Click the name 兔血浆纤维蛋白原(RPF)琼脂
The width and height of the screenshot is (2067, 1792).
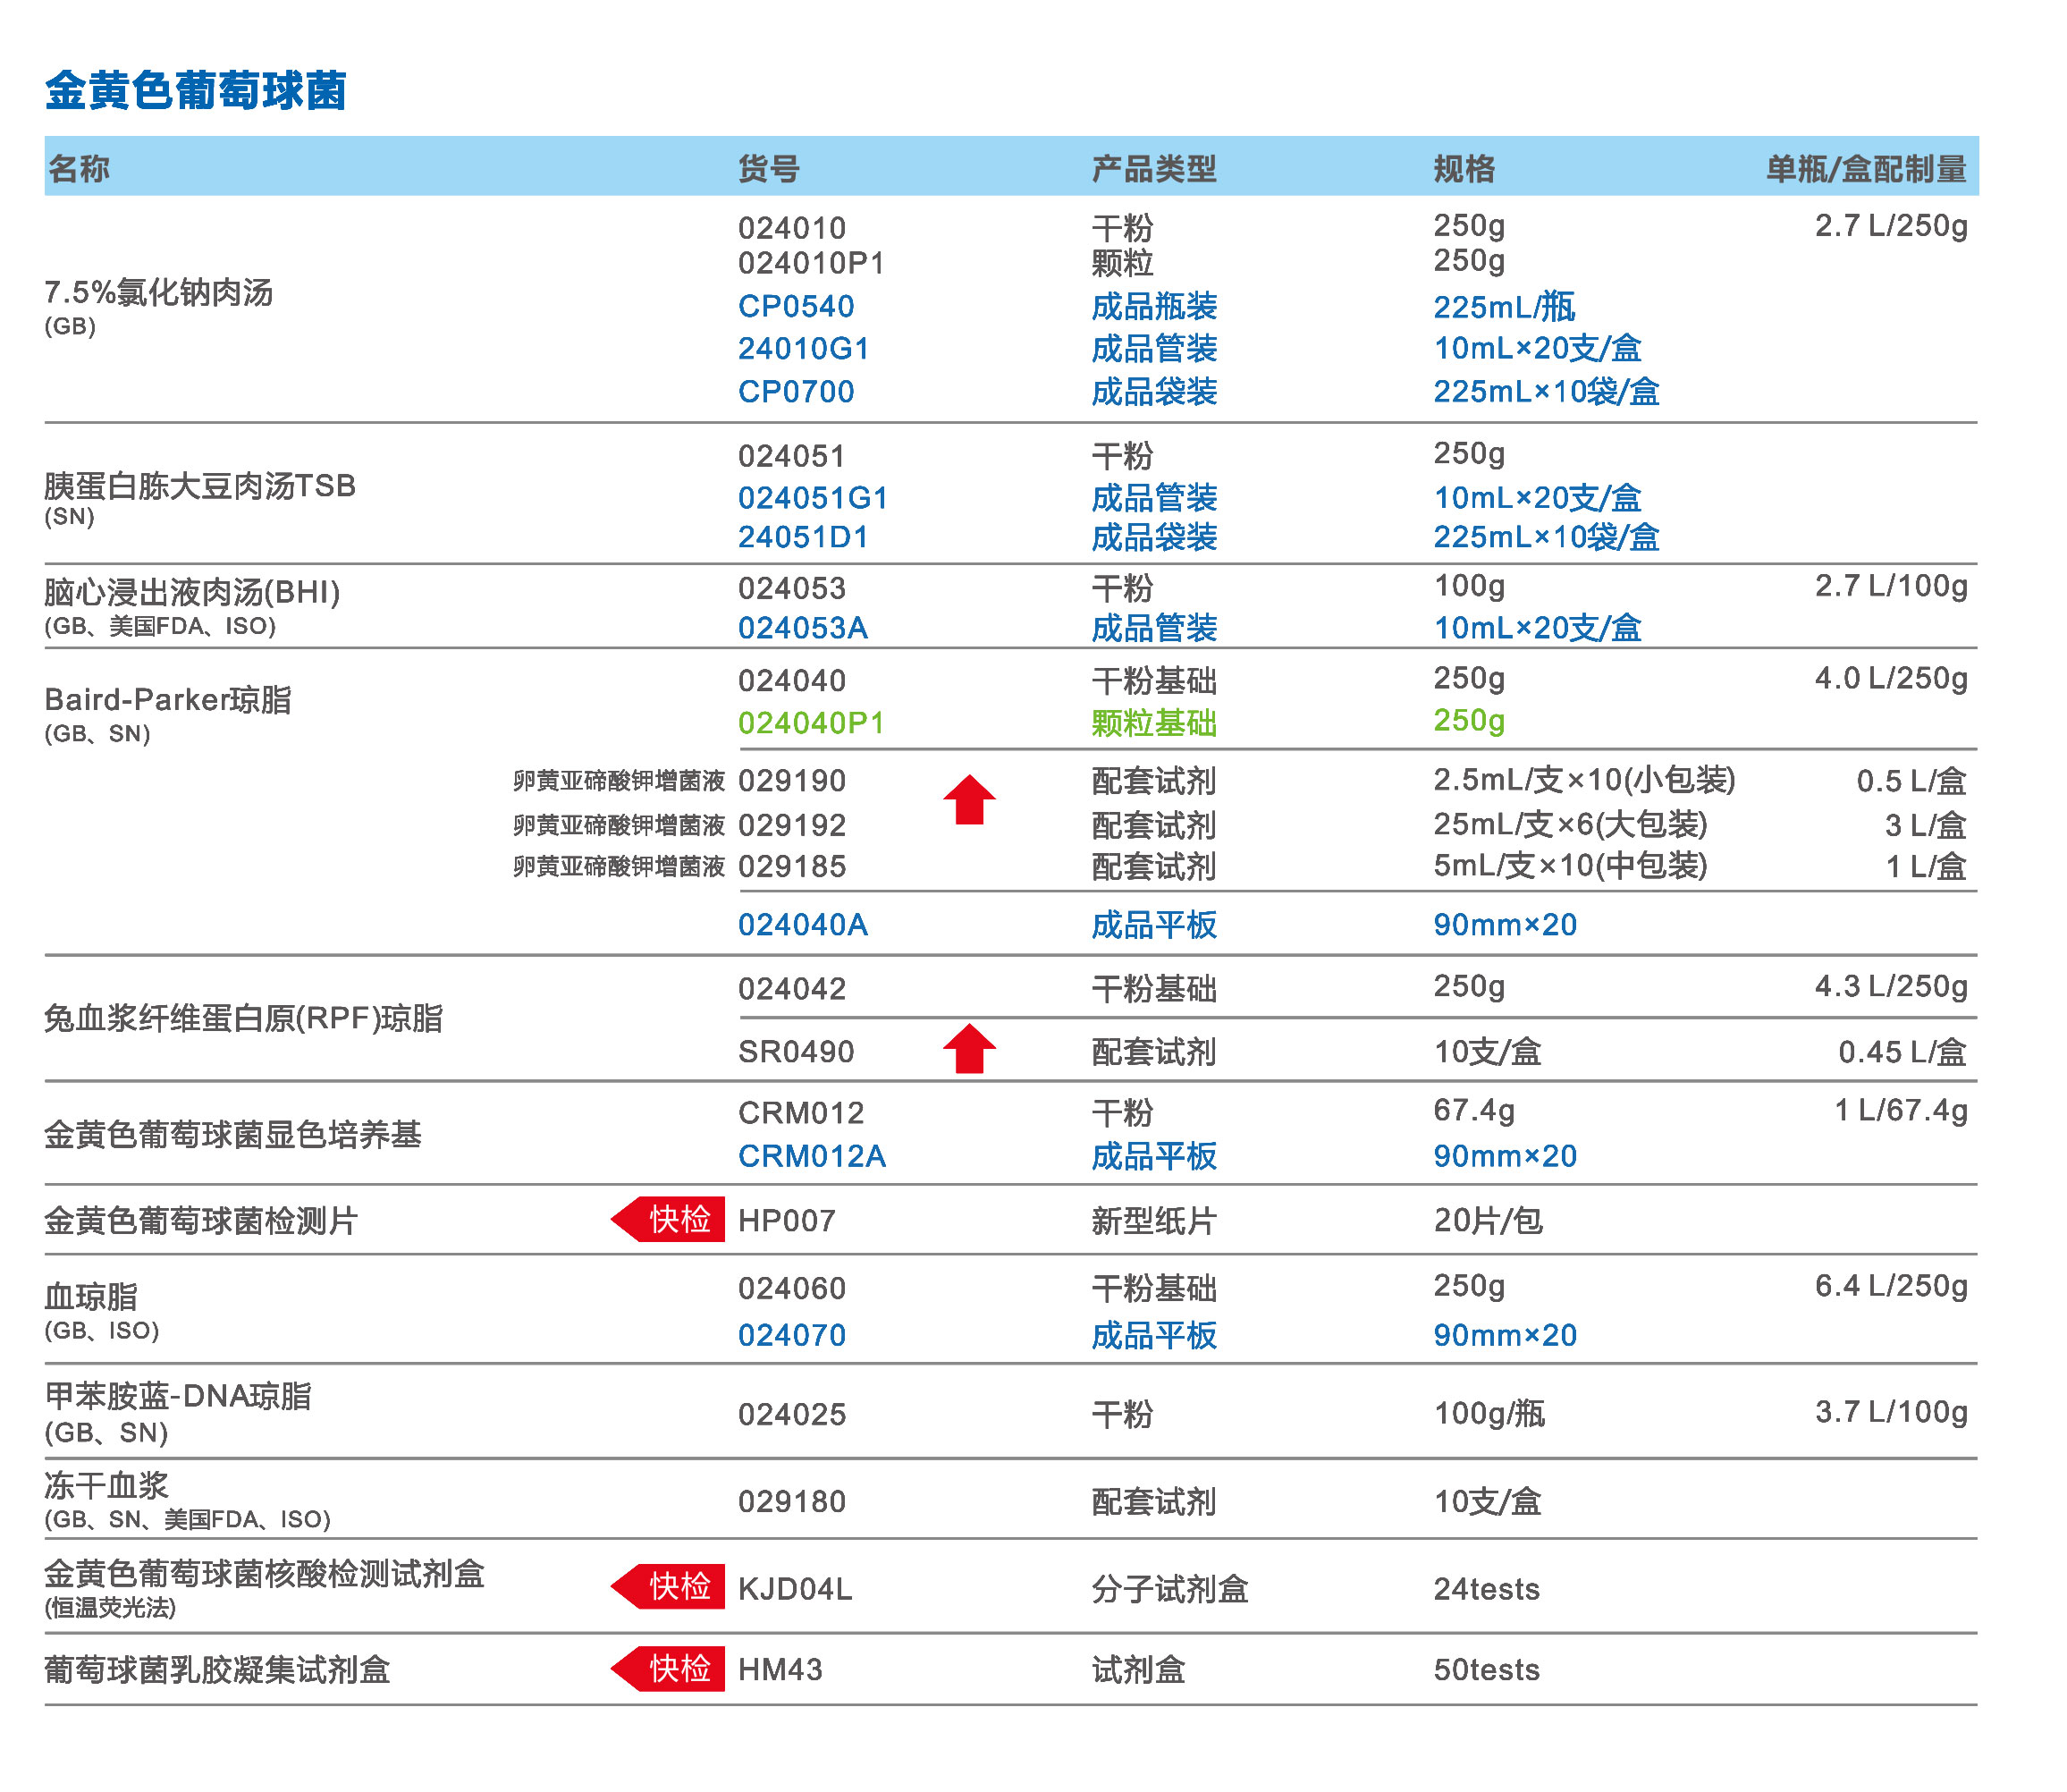[x=244, y=1018]
